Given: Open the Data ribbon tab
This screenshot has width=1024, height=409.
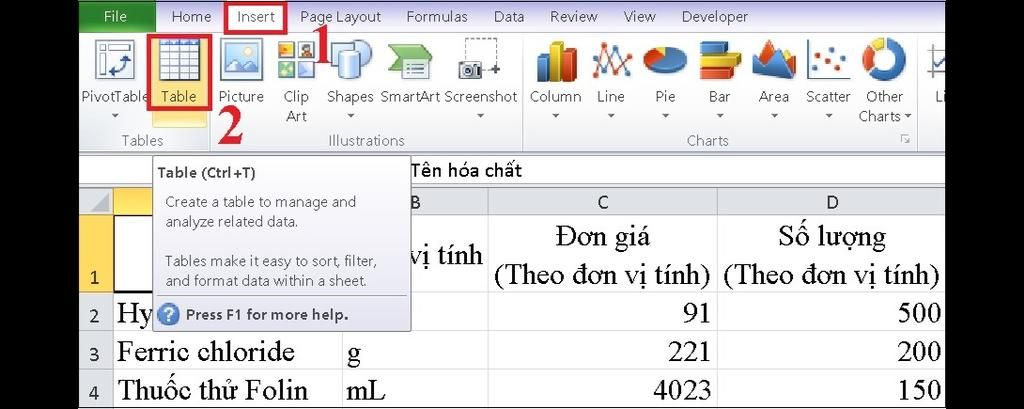Looking at the screenshot, I should (509, 17).
